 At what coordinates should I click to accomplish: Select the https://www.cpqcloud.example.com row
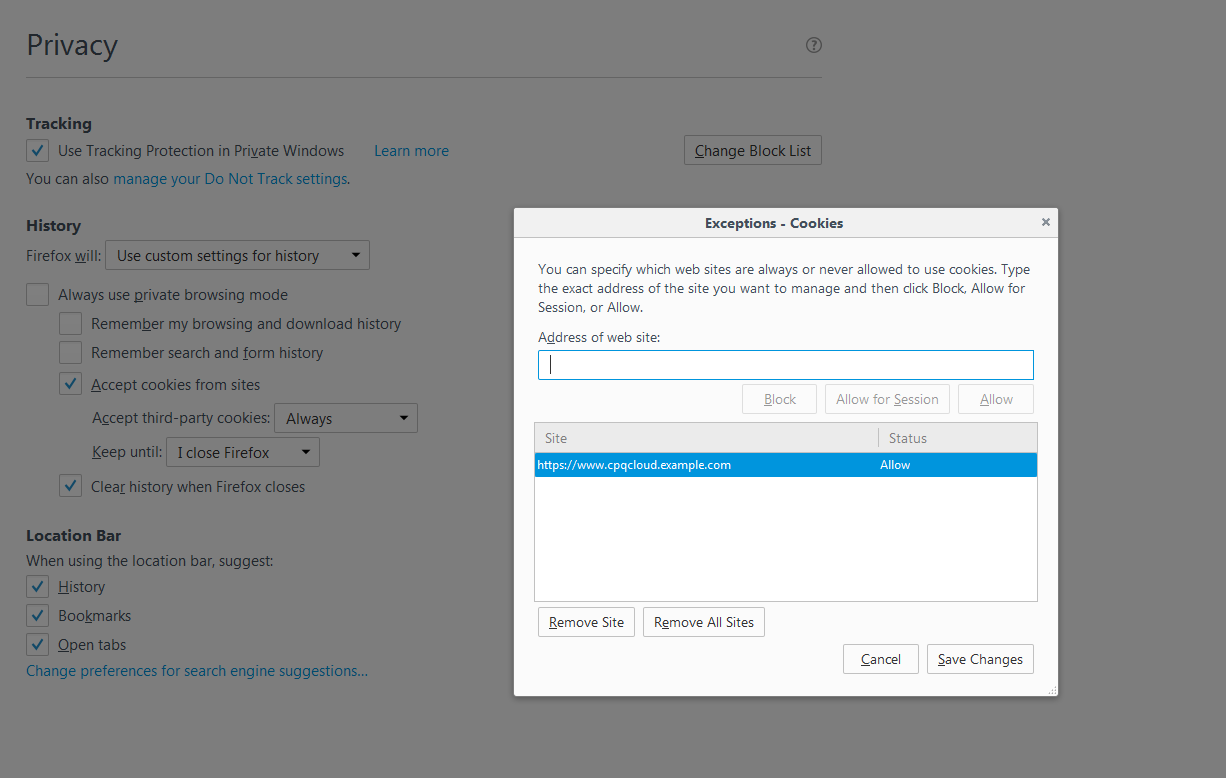coord(786,465)
